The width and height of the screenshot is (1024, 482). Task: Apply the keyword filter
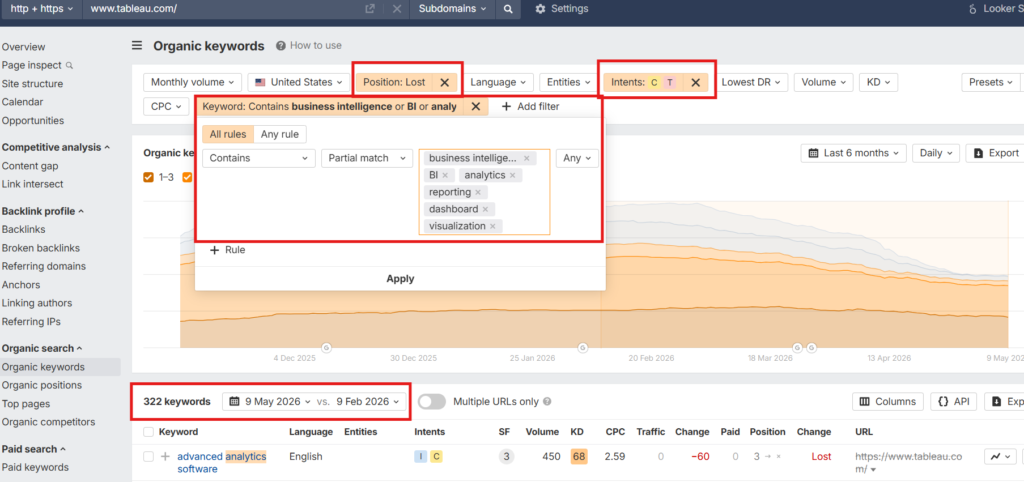coord(400,279)
